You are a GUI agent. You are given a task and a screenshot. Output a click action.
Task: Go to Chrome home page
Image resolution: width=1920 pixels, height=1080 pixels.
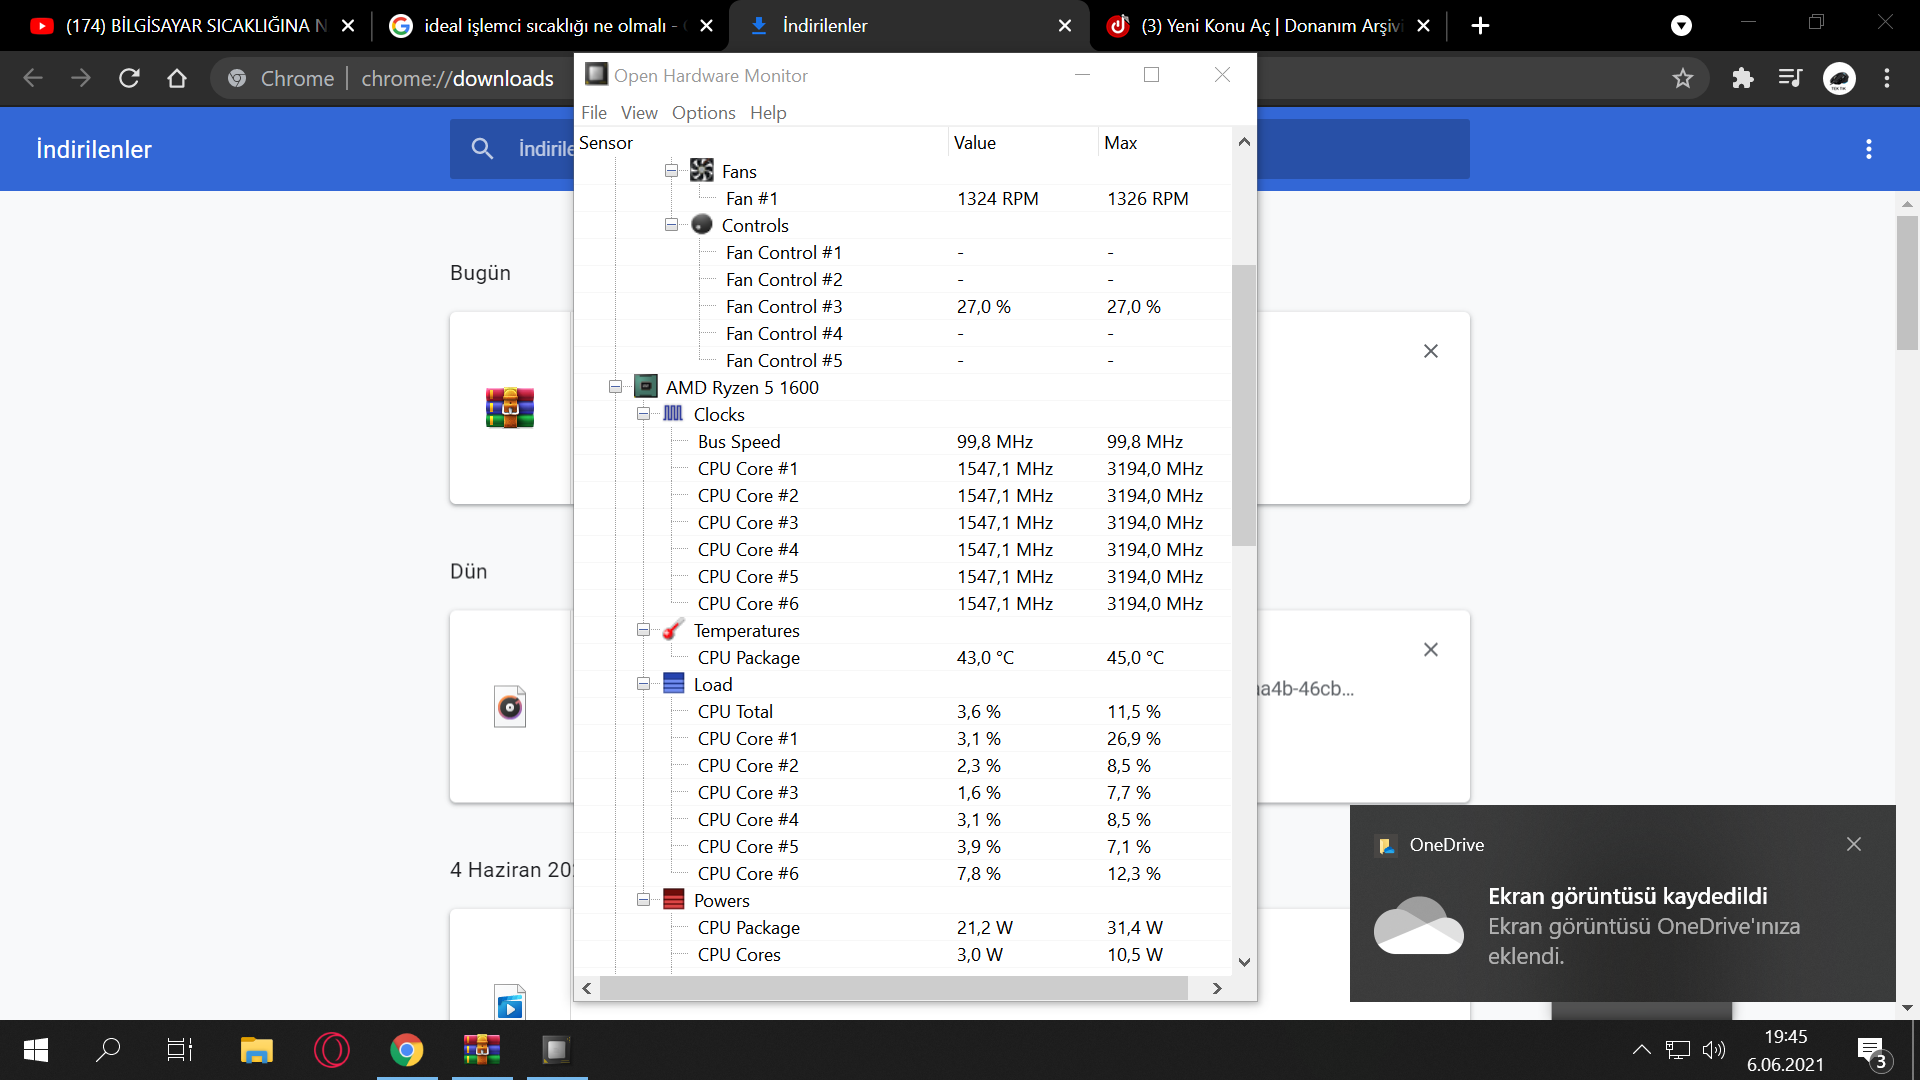tap(177, 78)
